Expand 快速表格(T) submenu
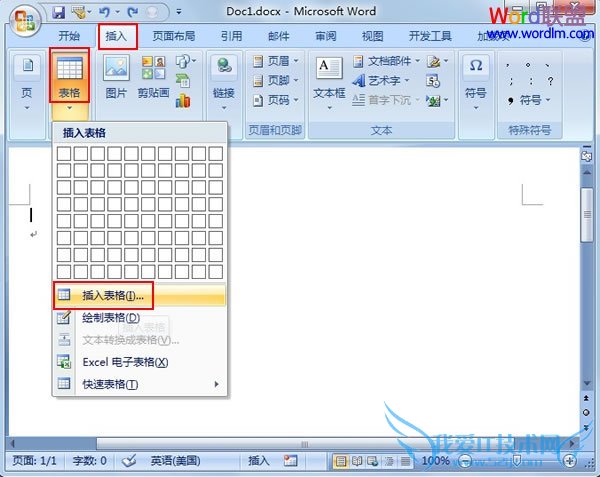600x477 pixels. [x=140, y=384]
